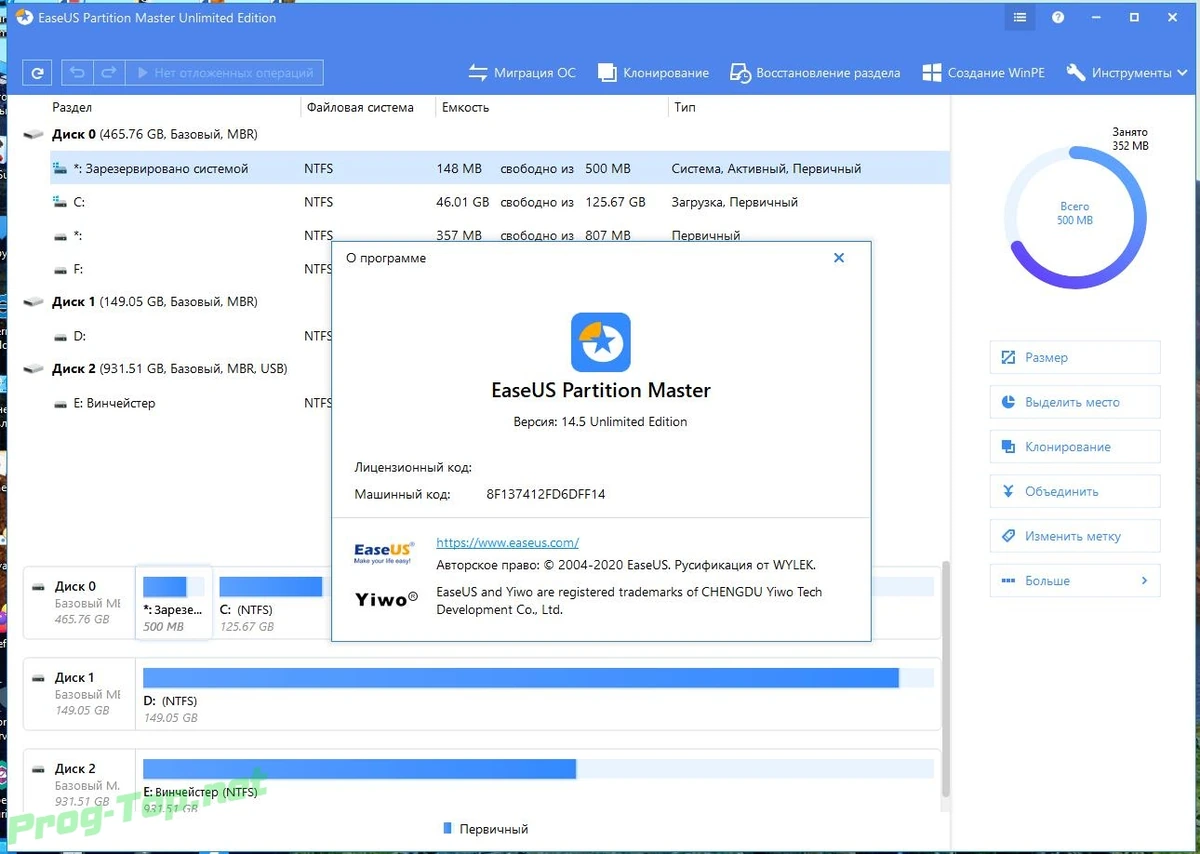
Task: Select Диск 0 row in partition list
Action: [485, 134]
